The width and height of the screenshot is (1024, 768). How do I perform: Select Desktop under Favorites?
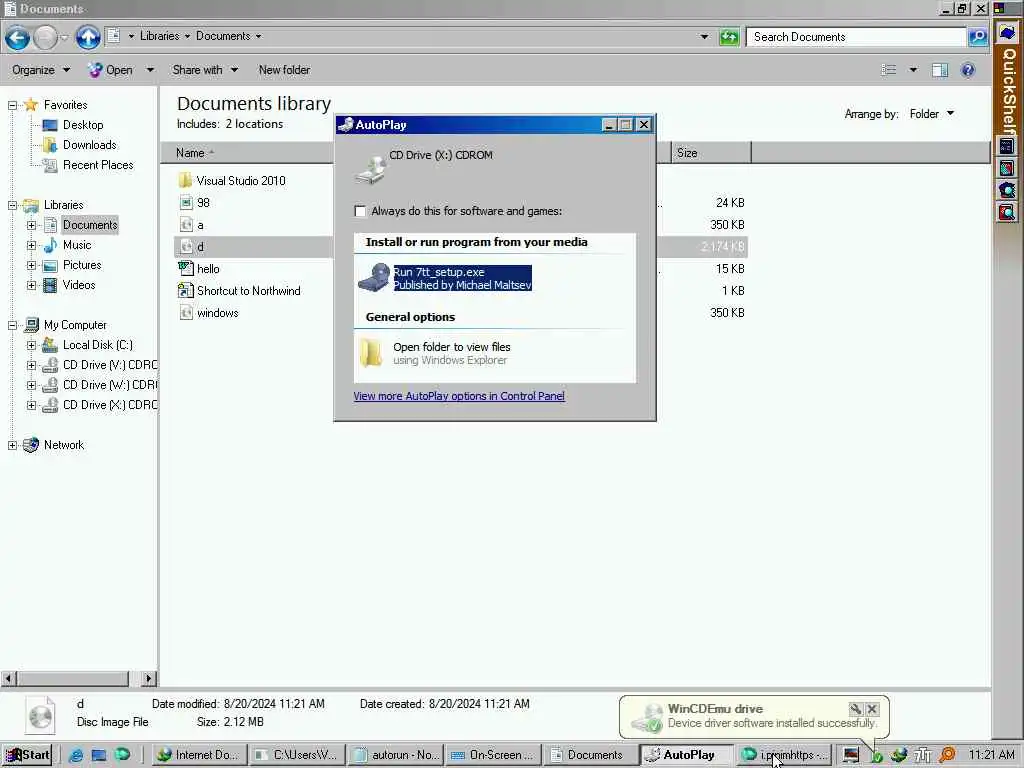pyautogui.click(x=83, y=125)
